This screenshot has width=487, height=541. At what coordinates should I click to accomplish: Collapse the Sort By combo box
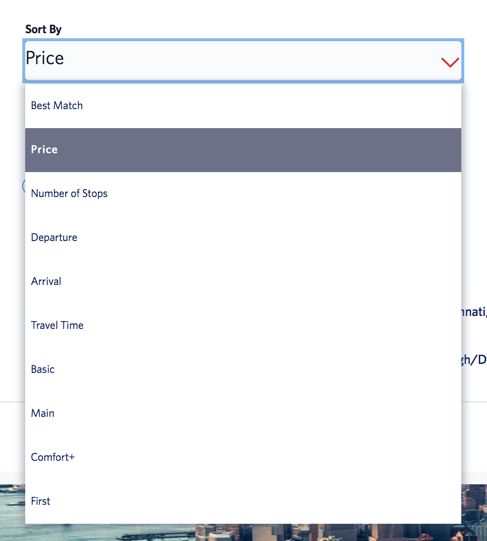(x=243, y=61)
